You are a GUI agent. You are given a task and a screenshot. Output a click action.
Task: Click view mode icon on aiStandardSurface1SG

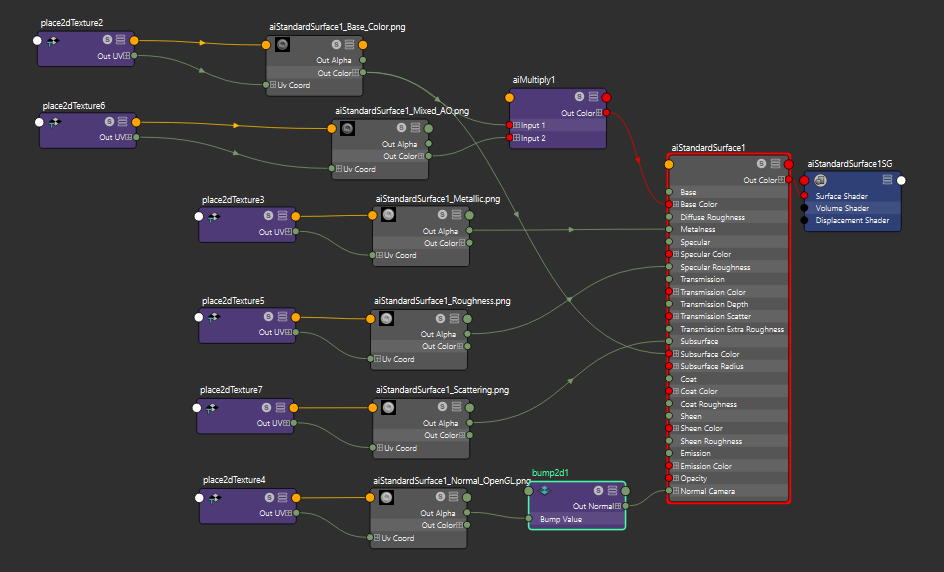887,179
